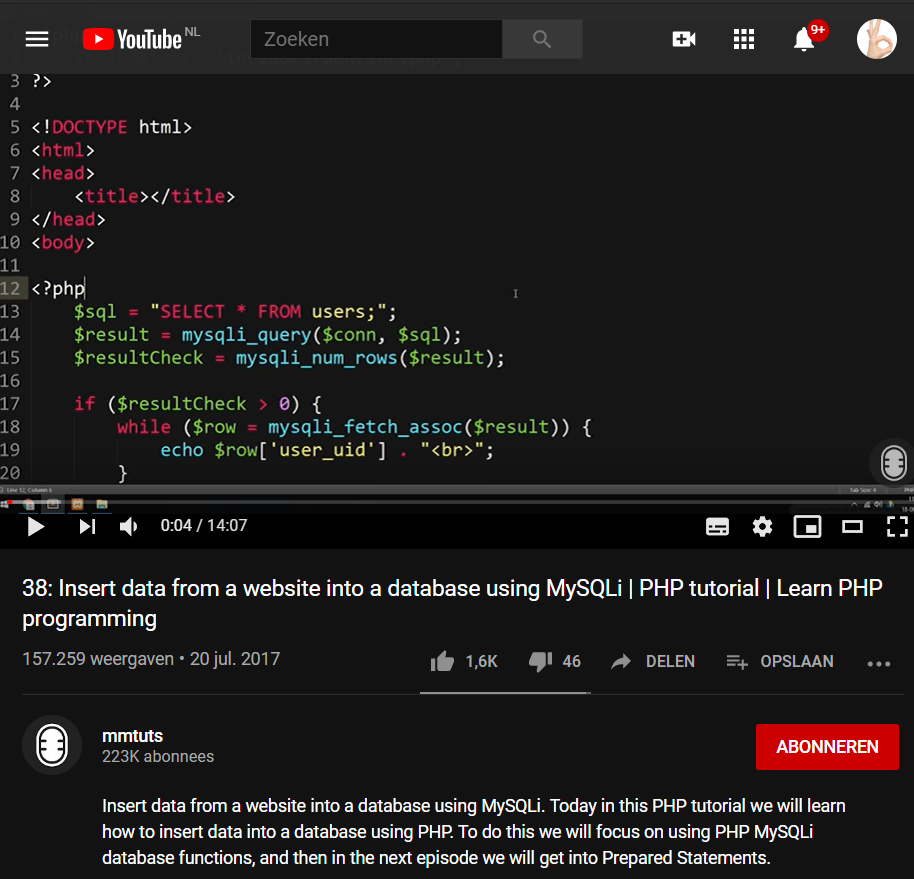Click the share arrow icon

(x=621, y=662)
